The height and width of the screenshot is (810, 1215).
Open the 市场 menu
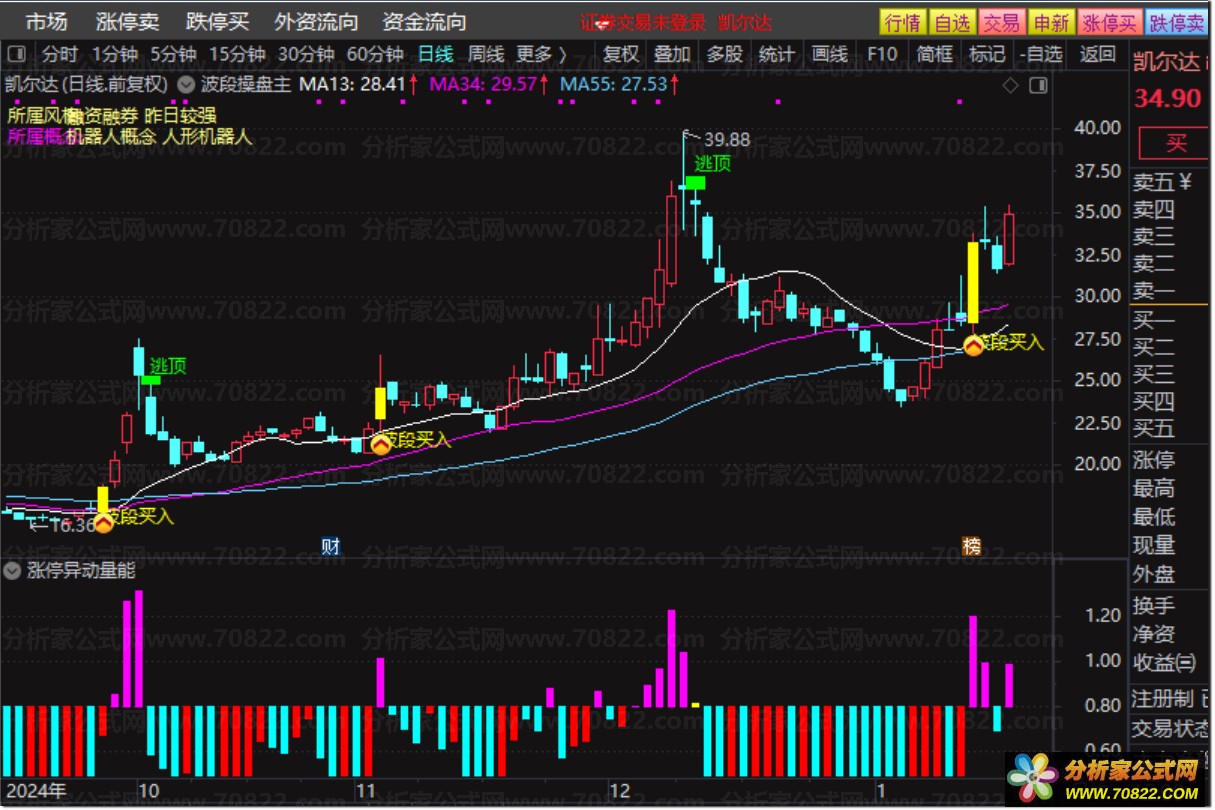click(45, 22)
